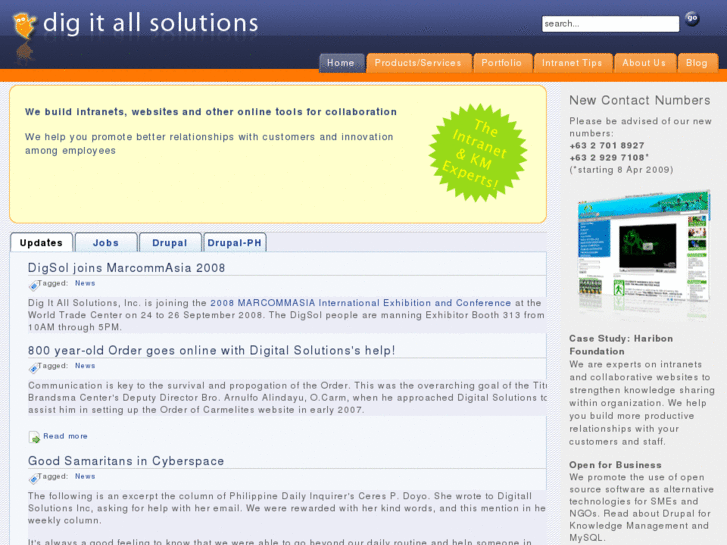Viewport: 727px width, 545px height.
Task: Click News tag under 800 year-old Order
Action: point(85,365)
